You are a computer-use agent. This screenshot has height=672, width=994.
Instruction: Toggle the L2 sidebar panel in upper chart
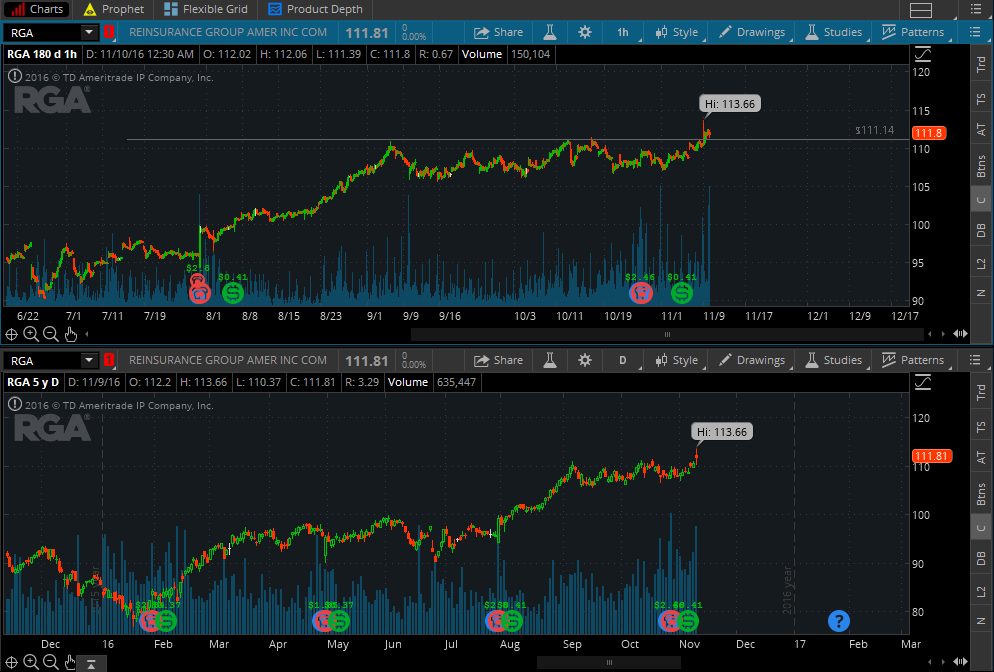(981, 263)
